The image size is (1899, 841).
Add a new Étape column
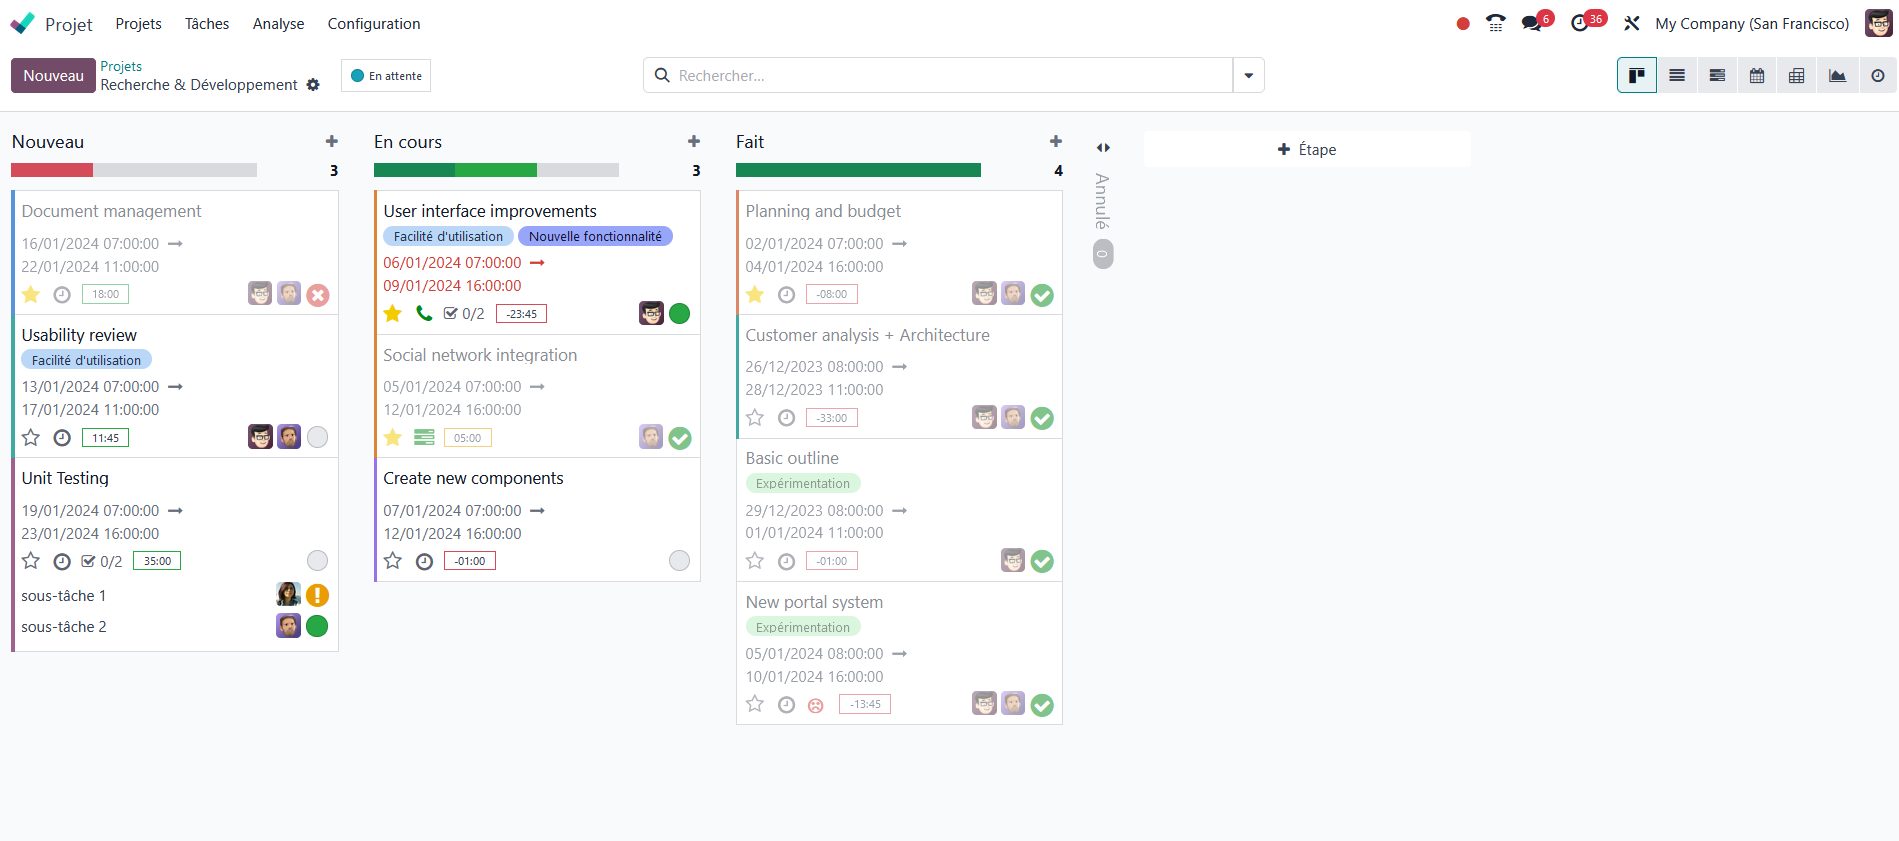coord(1307,149)
